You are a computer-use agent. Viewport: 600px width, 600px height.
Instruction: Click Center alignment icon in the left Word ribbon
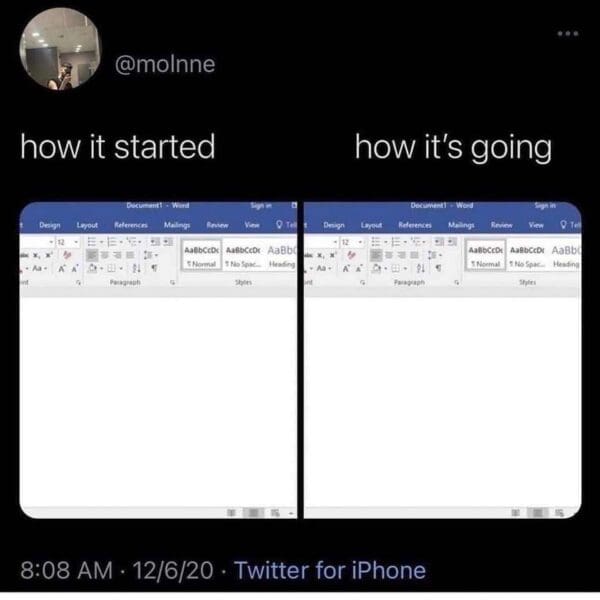105,254
